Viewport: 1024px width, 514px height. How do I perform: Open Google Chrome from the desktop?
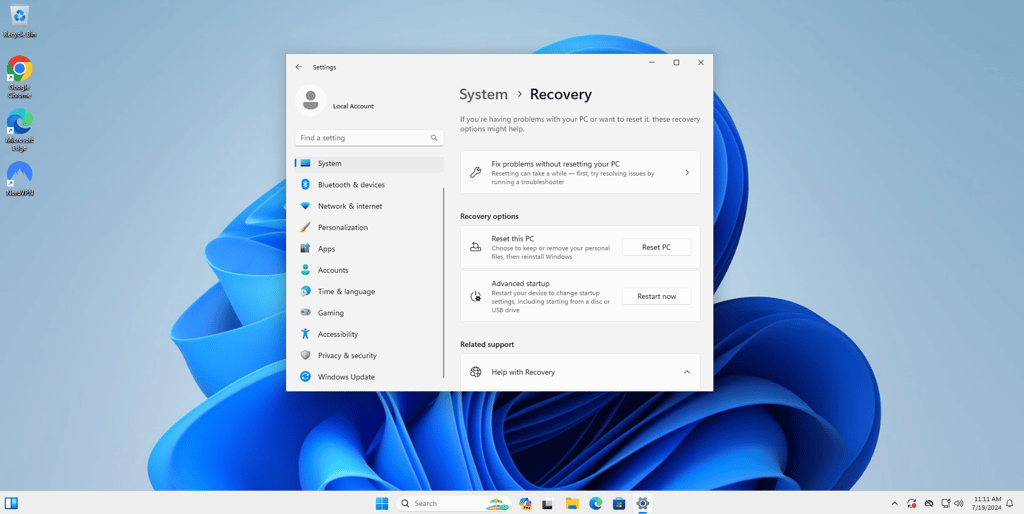[20, 77]
